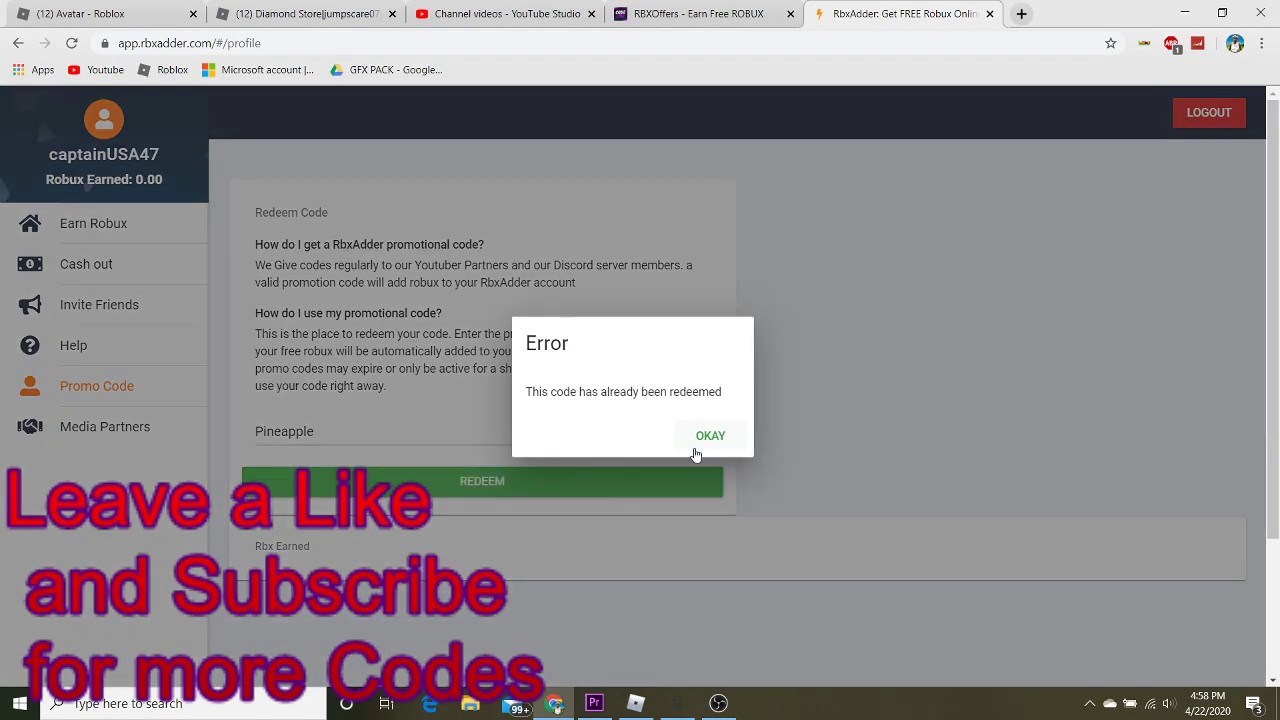Screen dimensions: 1280x720
Task: Launch Microsoft Edge from the taskbar
Action: point(429,703)
